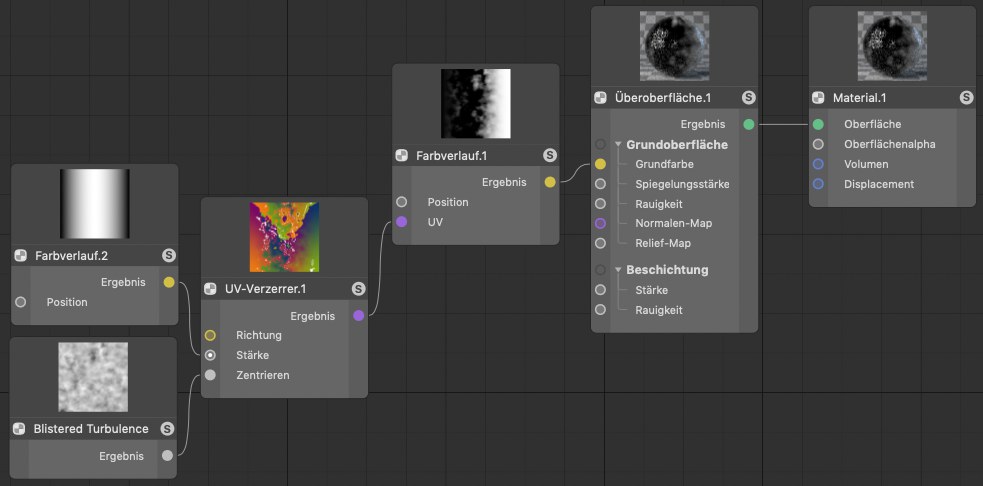Screen dimensions: 983x486
Task: Click the node-type icon of Material.1
Action: point(818,98)
